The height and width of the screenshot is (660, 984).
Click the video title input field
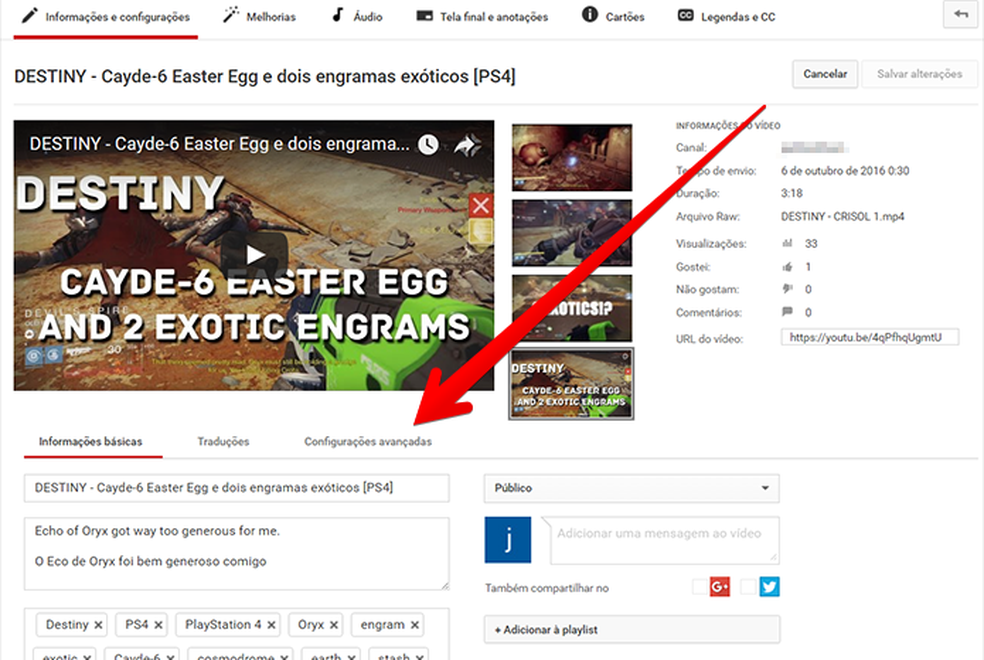tap(237, 487)
